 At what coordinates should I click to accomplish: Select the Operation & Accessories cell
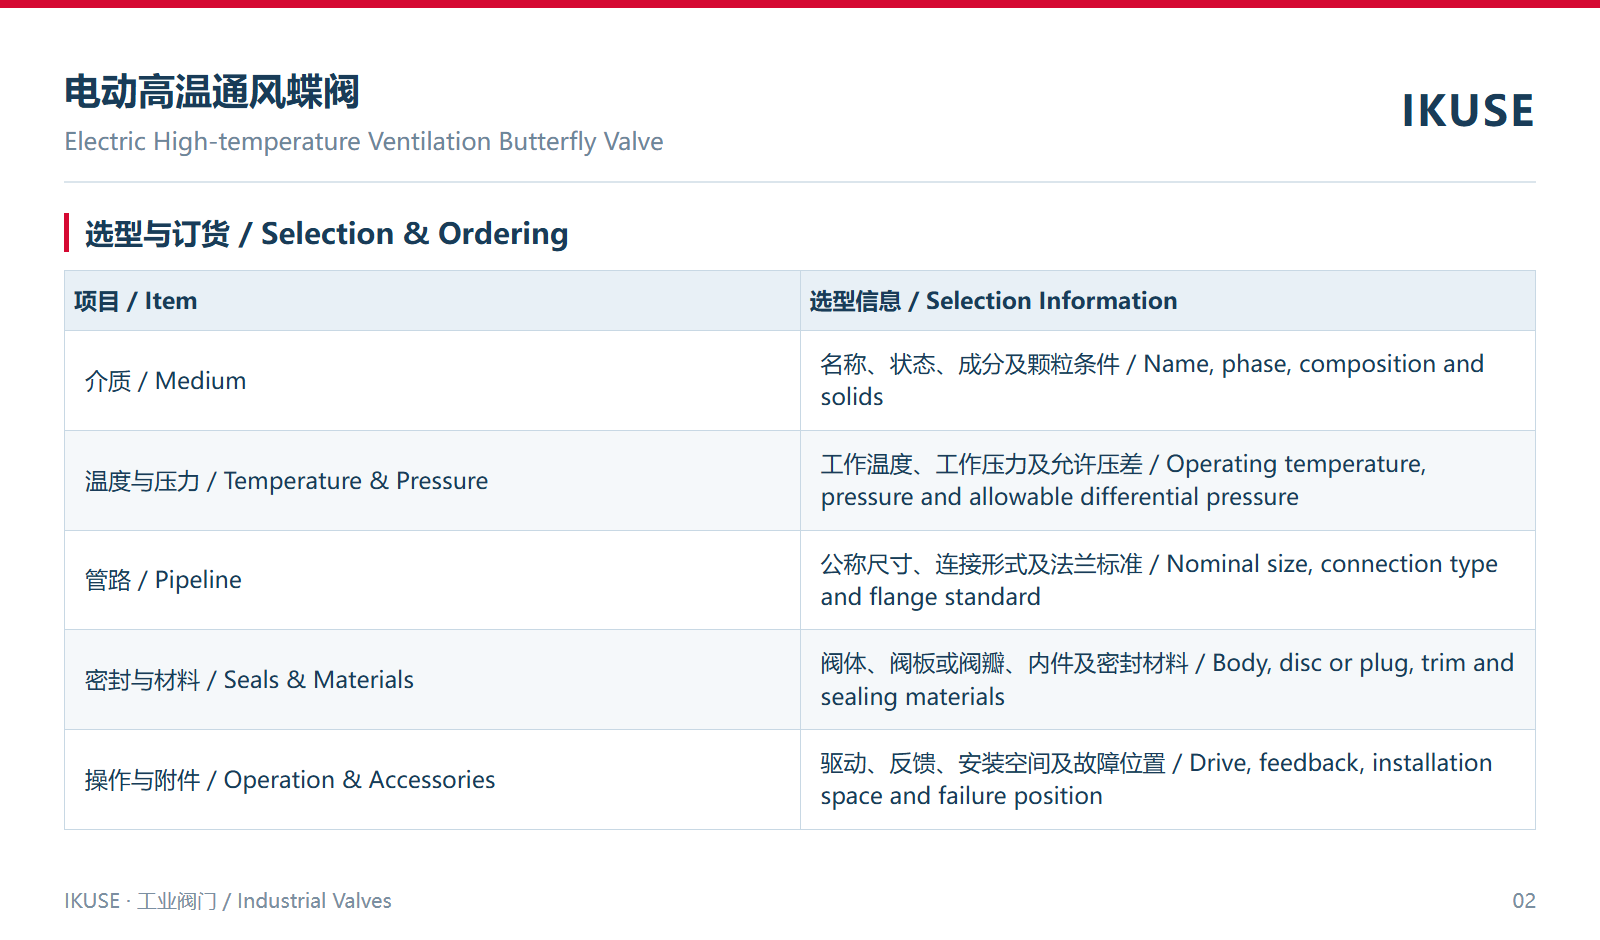click(432, 780)
